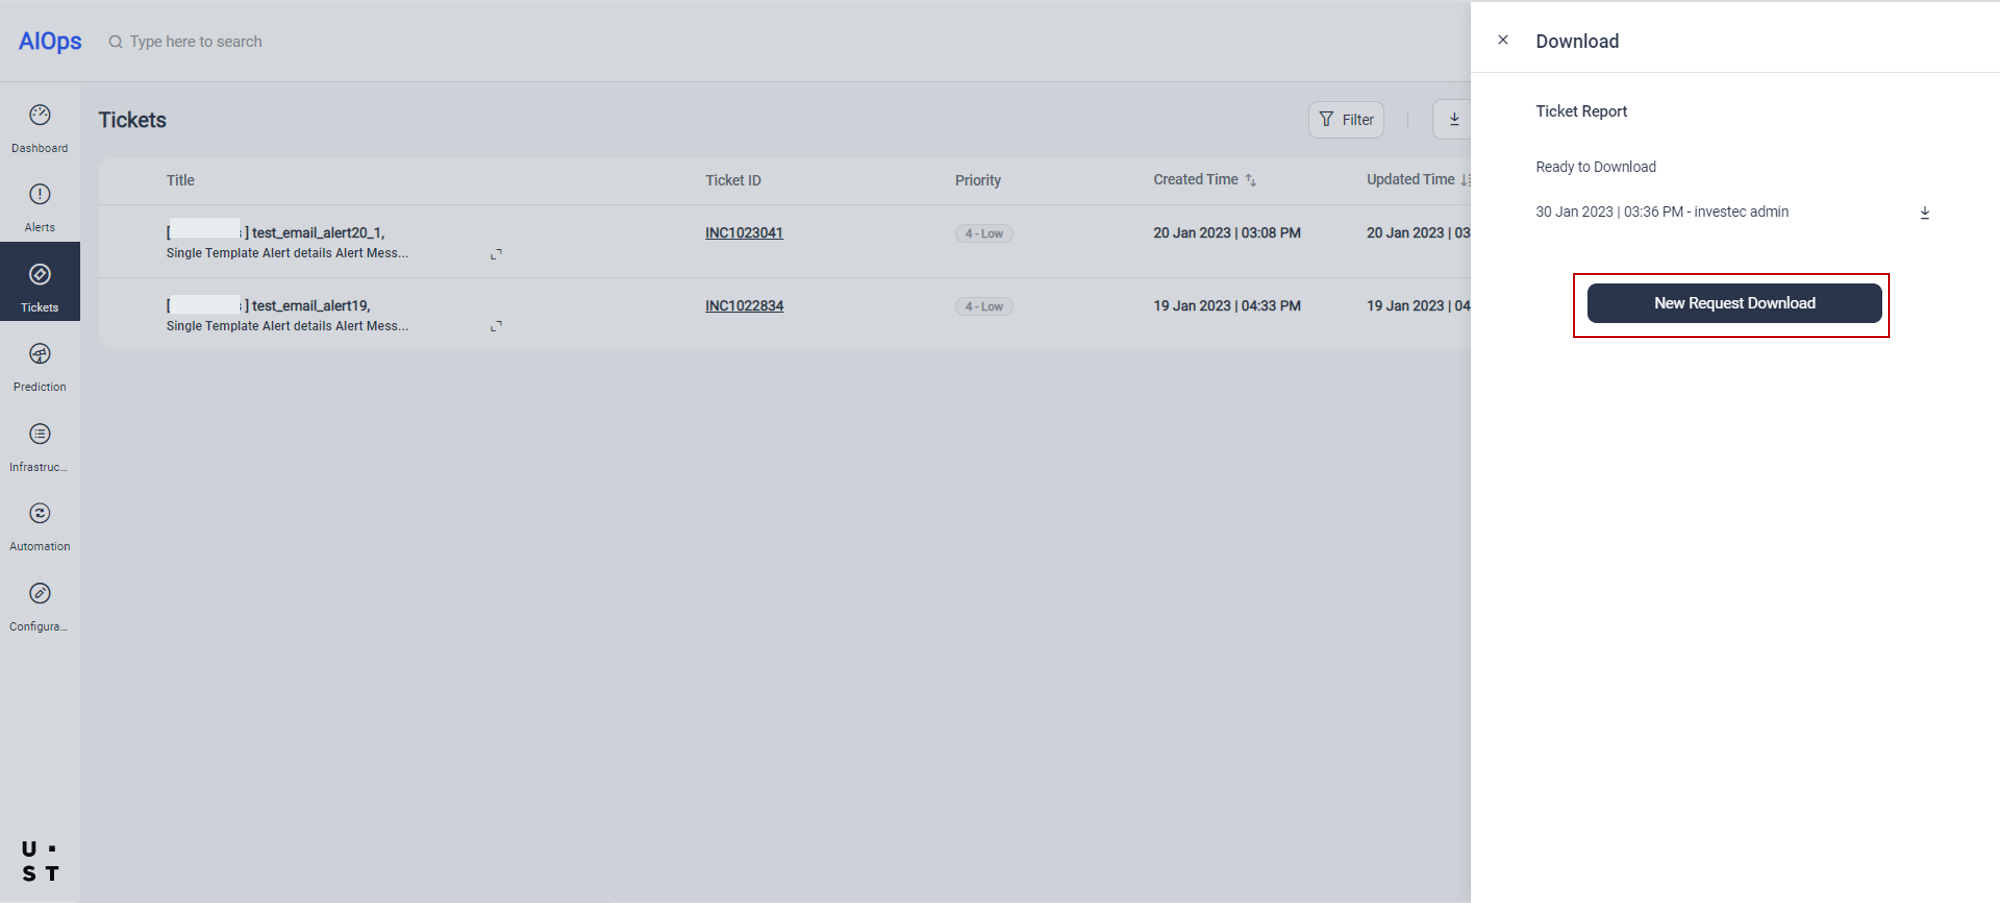Open the Prediction section icon

[x=40, y=355]
